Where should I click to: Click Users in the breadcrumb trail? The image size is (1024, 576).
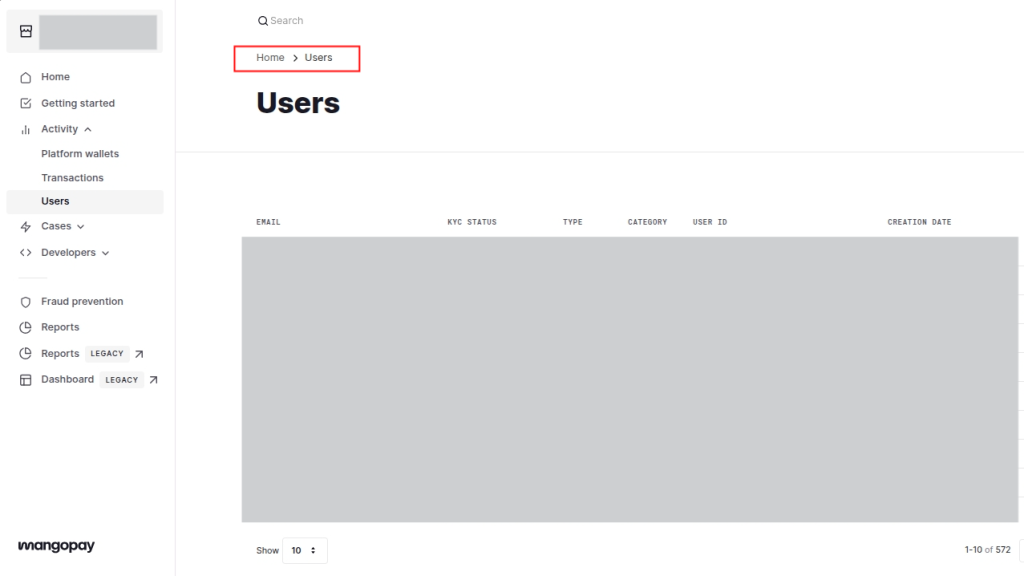tap(318, 57)
